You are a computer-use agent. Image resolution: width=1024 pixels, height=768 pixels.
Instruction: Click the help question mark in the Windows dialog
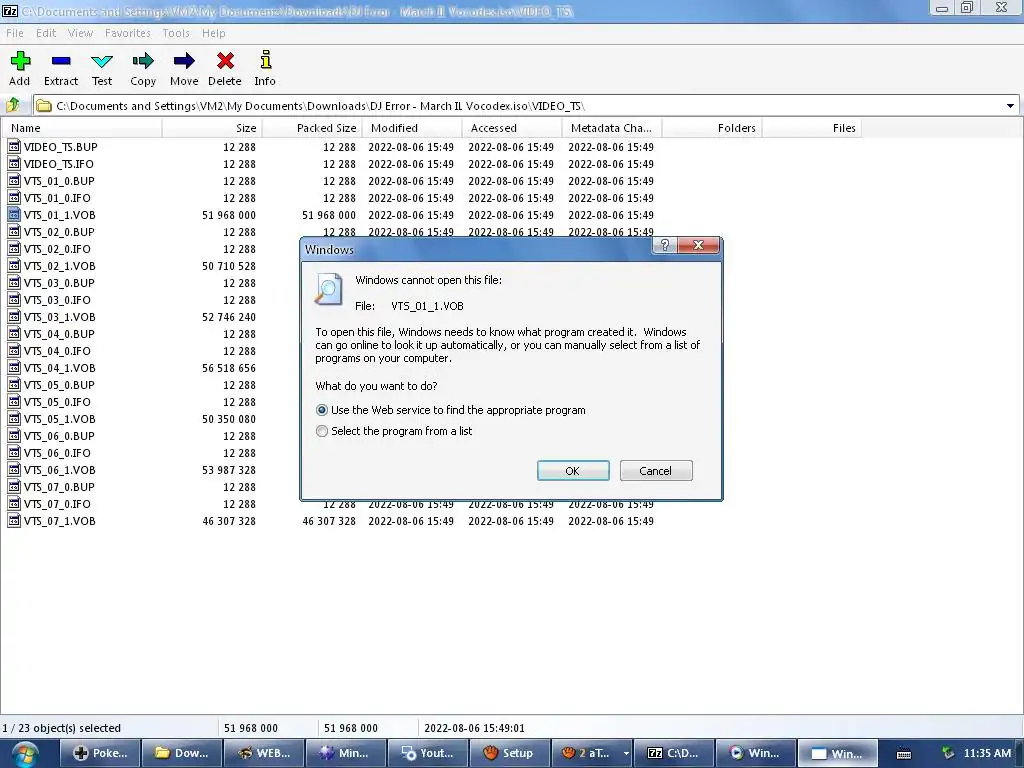coord(665,245)
